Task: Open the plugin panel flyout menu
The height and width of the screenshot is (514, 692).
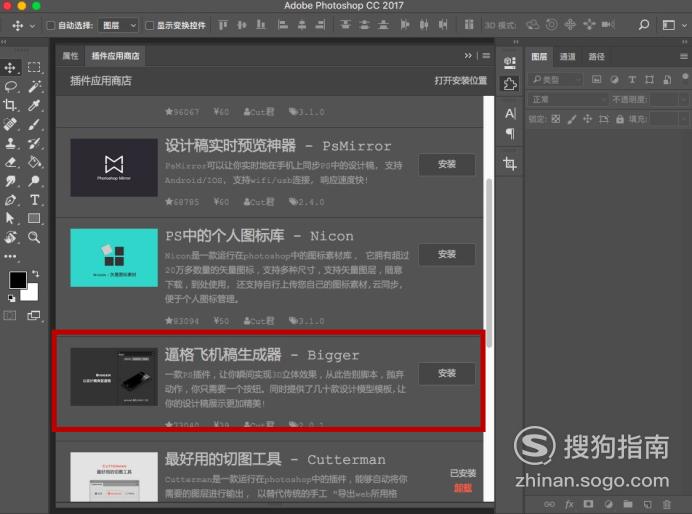Action: pyautogui.click(x=486, y=56)
